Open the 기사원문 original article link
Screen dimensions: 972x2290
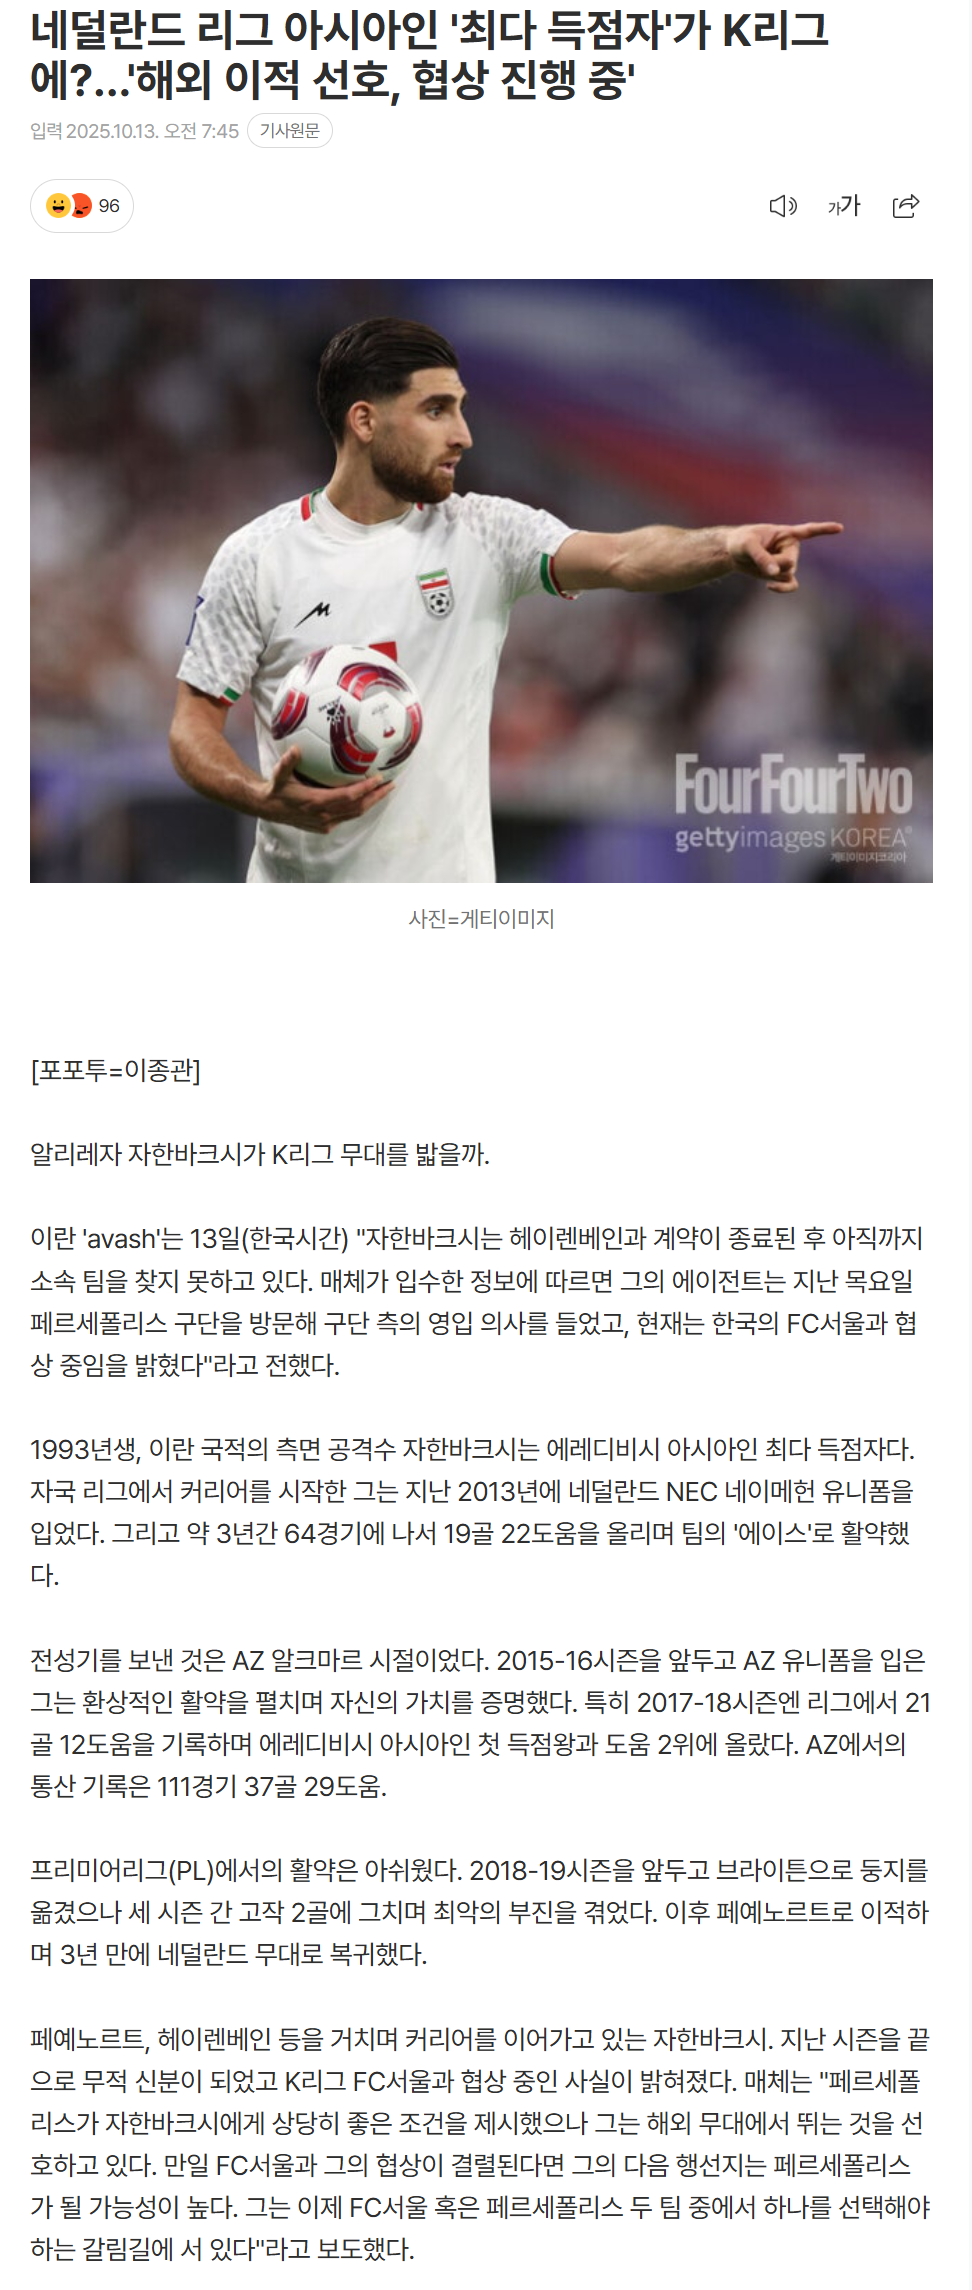(289, 131)
